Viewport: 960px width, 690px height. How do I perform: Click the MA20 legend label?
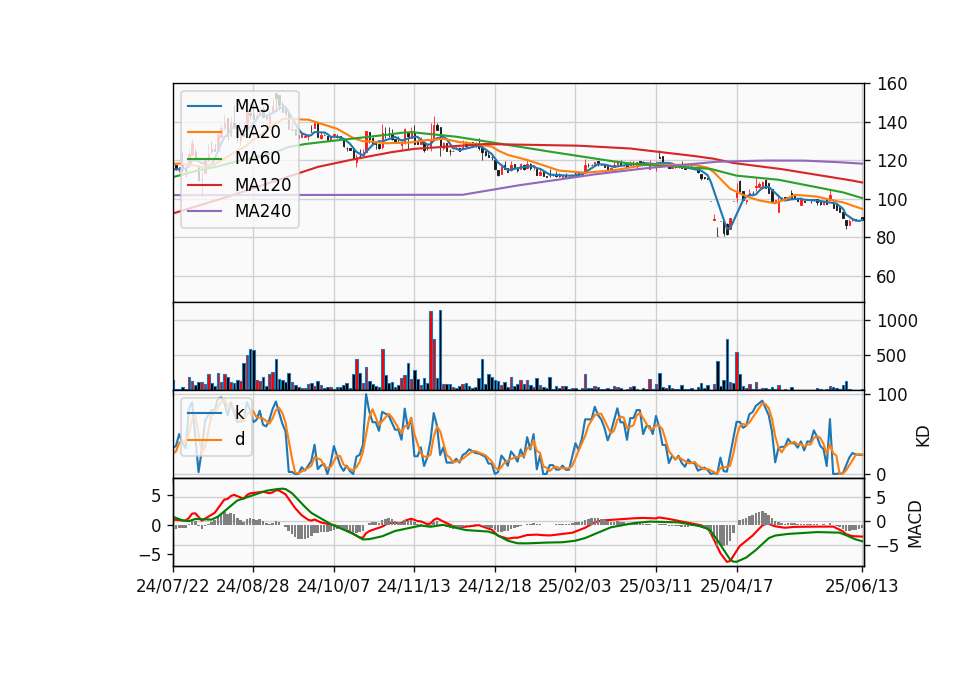pos(257,132)
